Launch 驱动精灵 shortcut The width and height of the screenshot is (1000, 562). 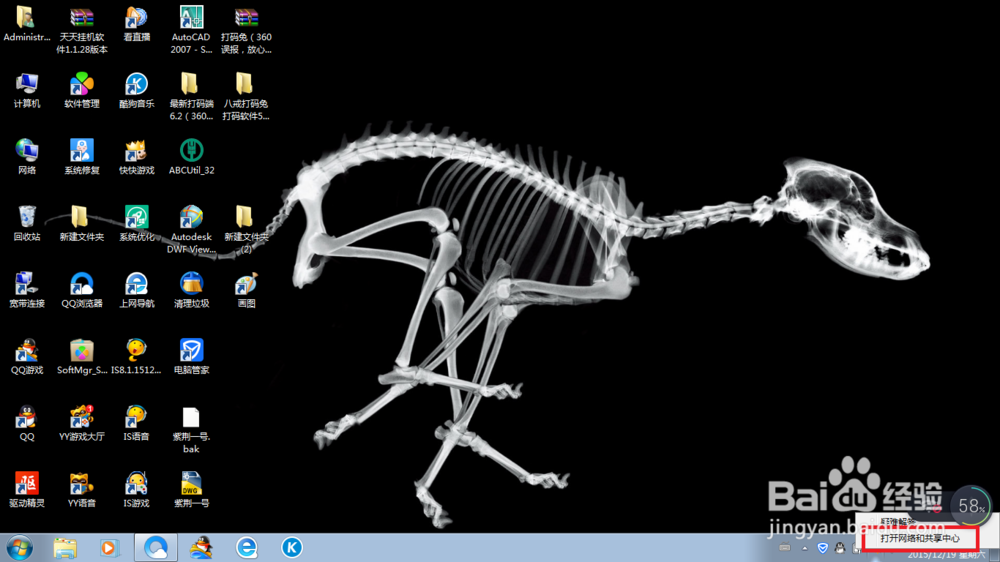coord(27,489)
